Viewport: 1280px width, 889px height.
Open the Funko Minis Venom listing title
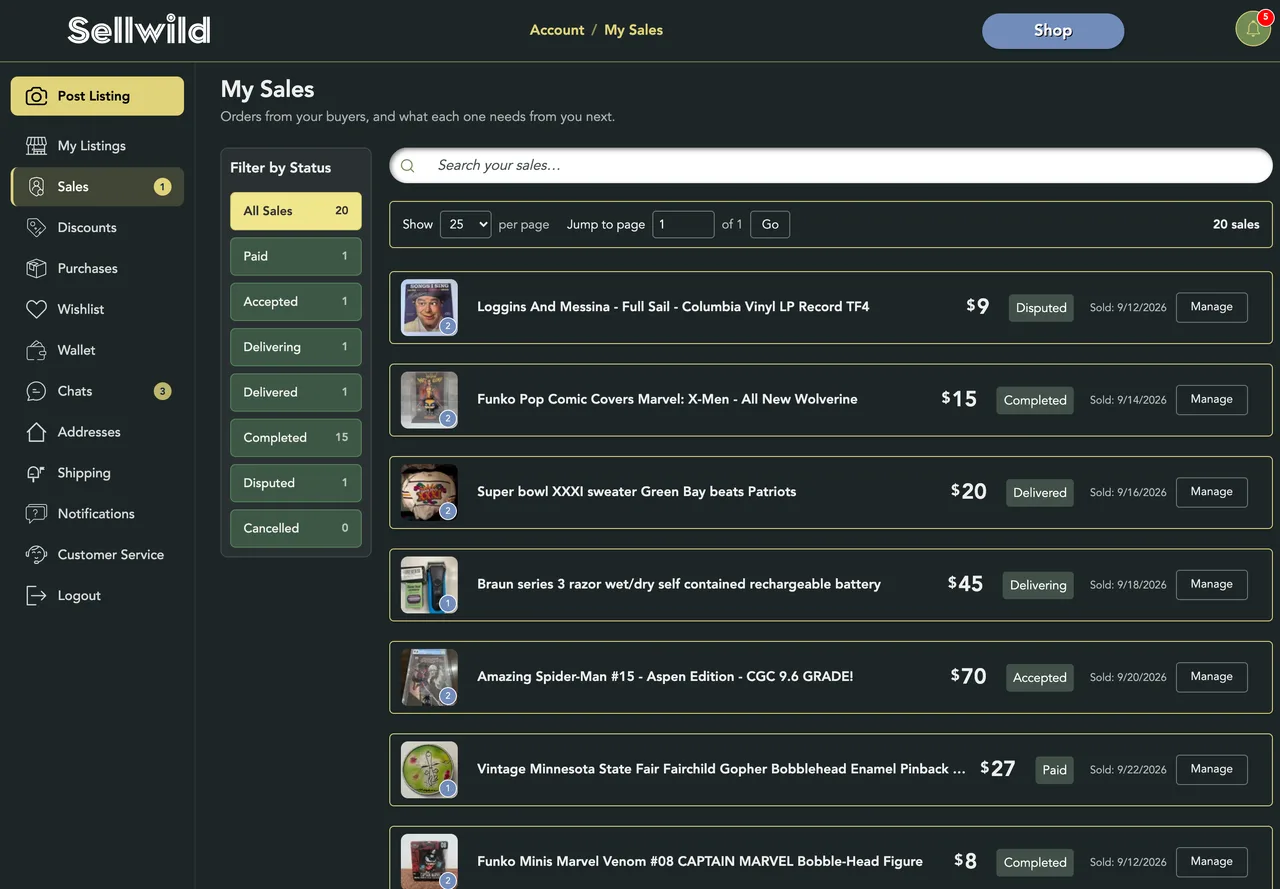[x=700, y=862]
